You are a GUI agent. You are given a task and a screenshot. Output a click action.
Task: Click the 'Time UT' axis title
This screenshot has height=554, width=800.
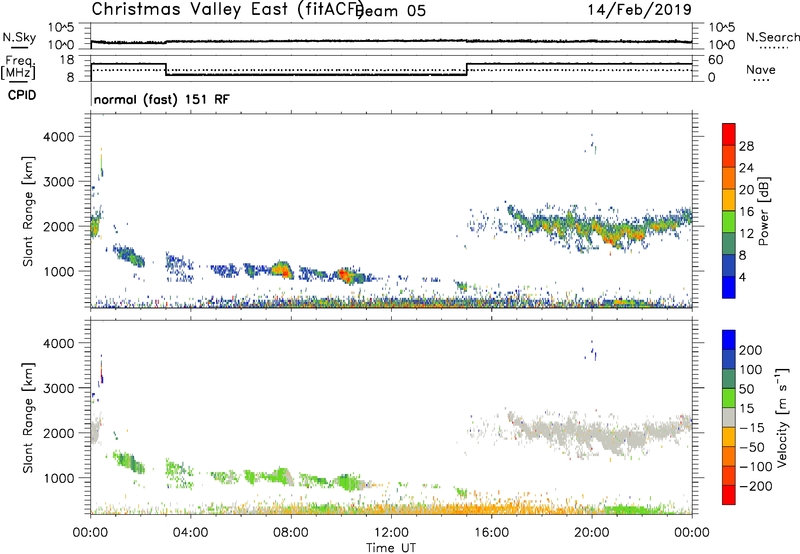(391, 548)
